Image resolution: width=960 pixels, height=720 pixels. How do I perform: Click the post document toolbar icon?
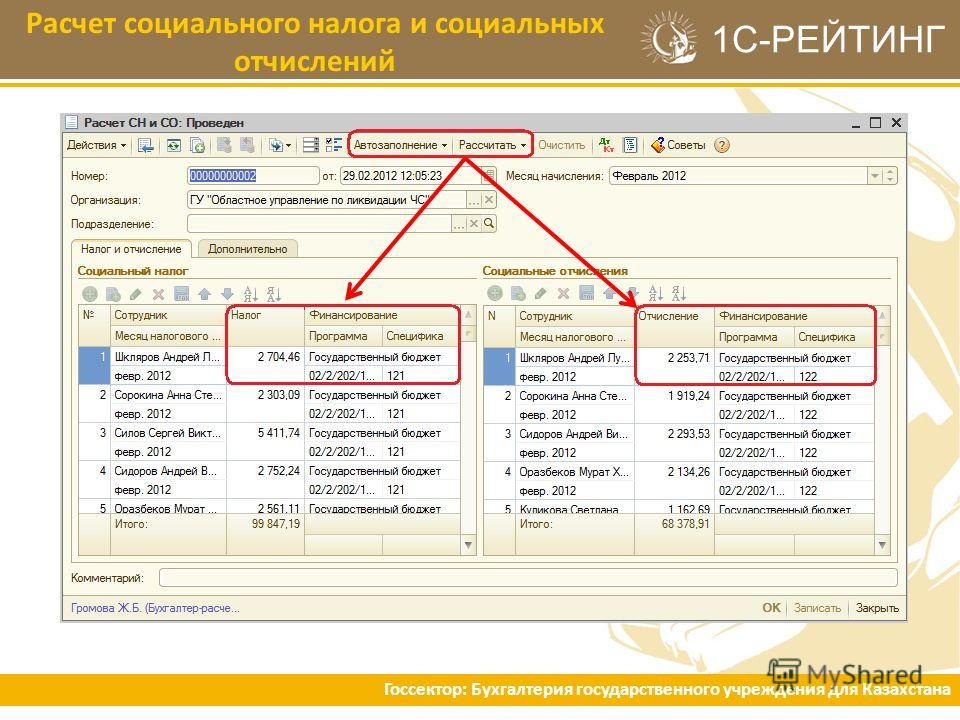click(224, 145)
